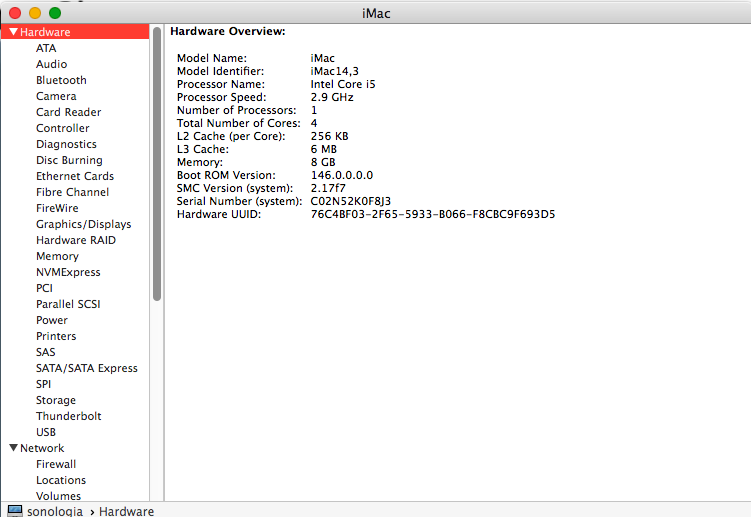
Task: Collapse the Network section triangle
Action: [x=13, y=448]
